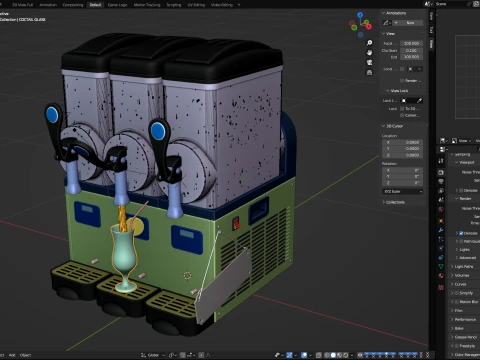Viewport: 480px width, 360px height.
Task: Toggle X-ray display in the viewport header
Action: pyautogui.click(x=319, y=355)
